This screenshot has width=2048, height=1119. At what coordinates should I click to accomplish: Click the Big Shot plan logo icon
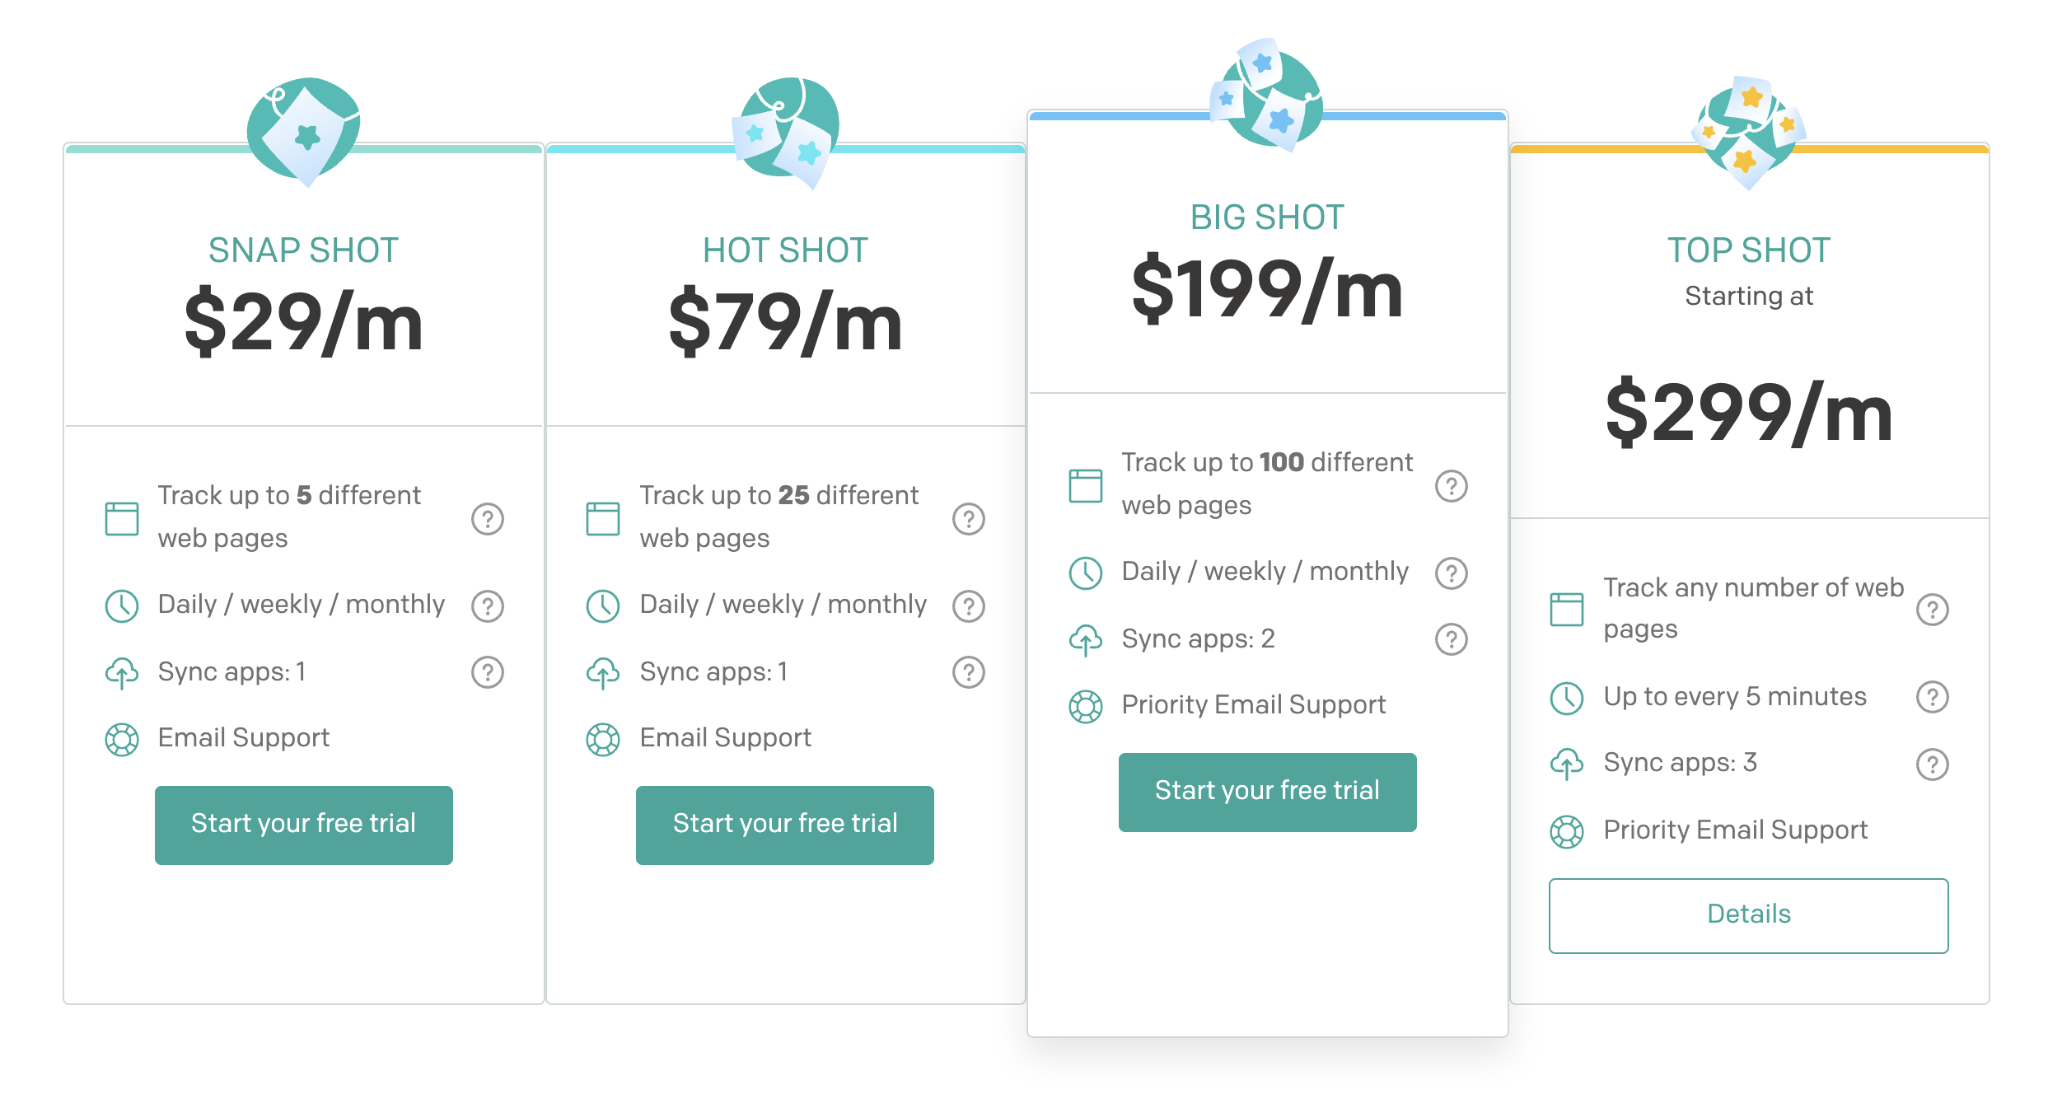point(1267,95)
